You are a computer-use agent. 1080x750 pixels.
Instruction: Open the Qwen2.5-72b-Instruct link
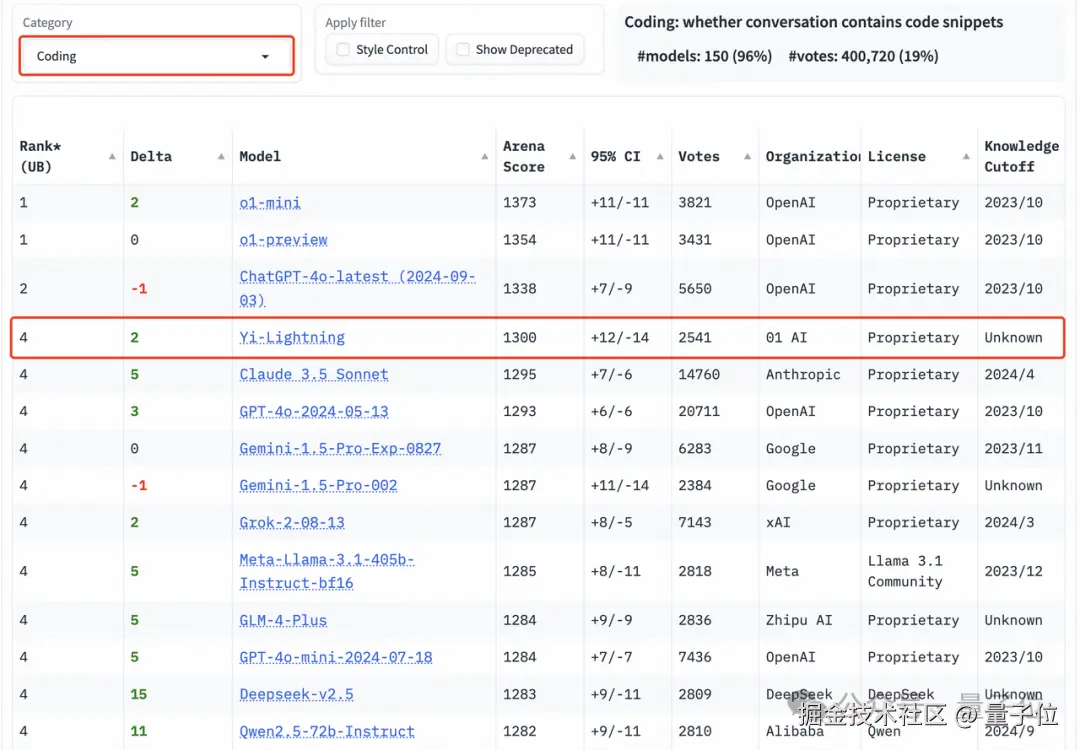coord(327,731)
